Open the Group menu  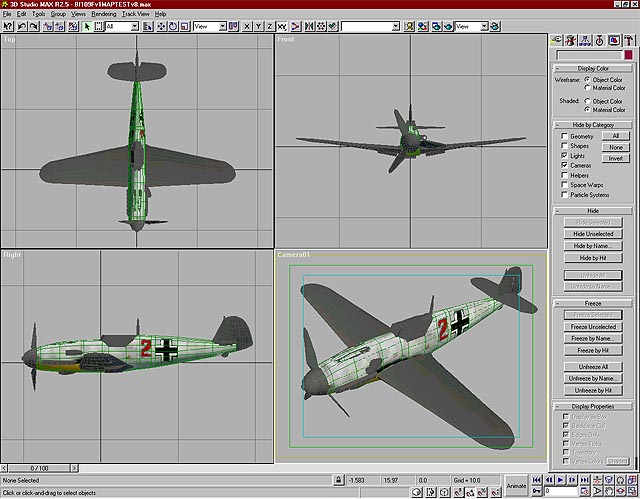[x=58, y=14]
